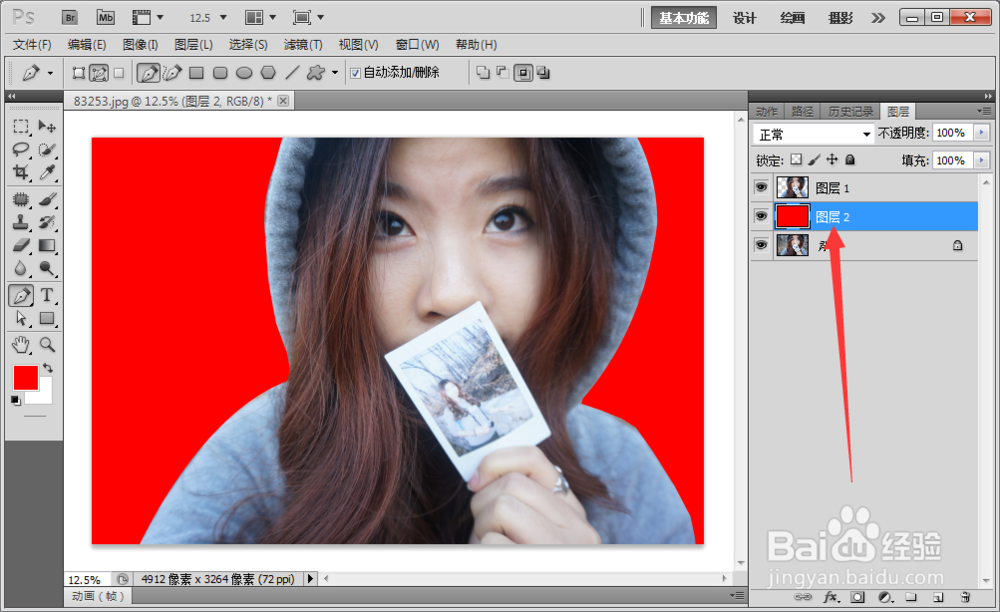Toggle lock image pixels brush icon
This screenshot has width=1000, height=612.
(814, 160)
